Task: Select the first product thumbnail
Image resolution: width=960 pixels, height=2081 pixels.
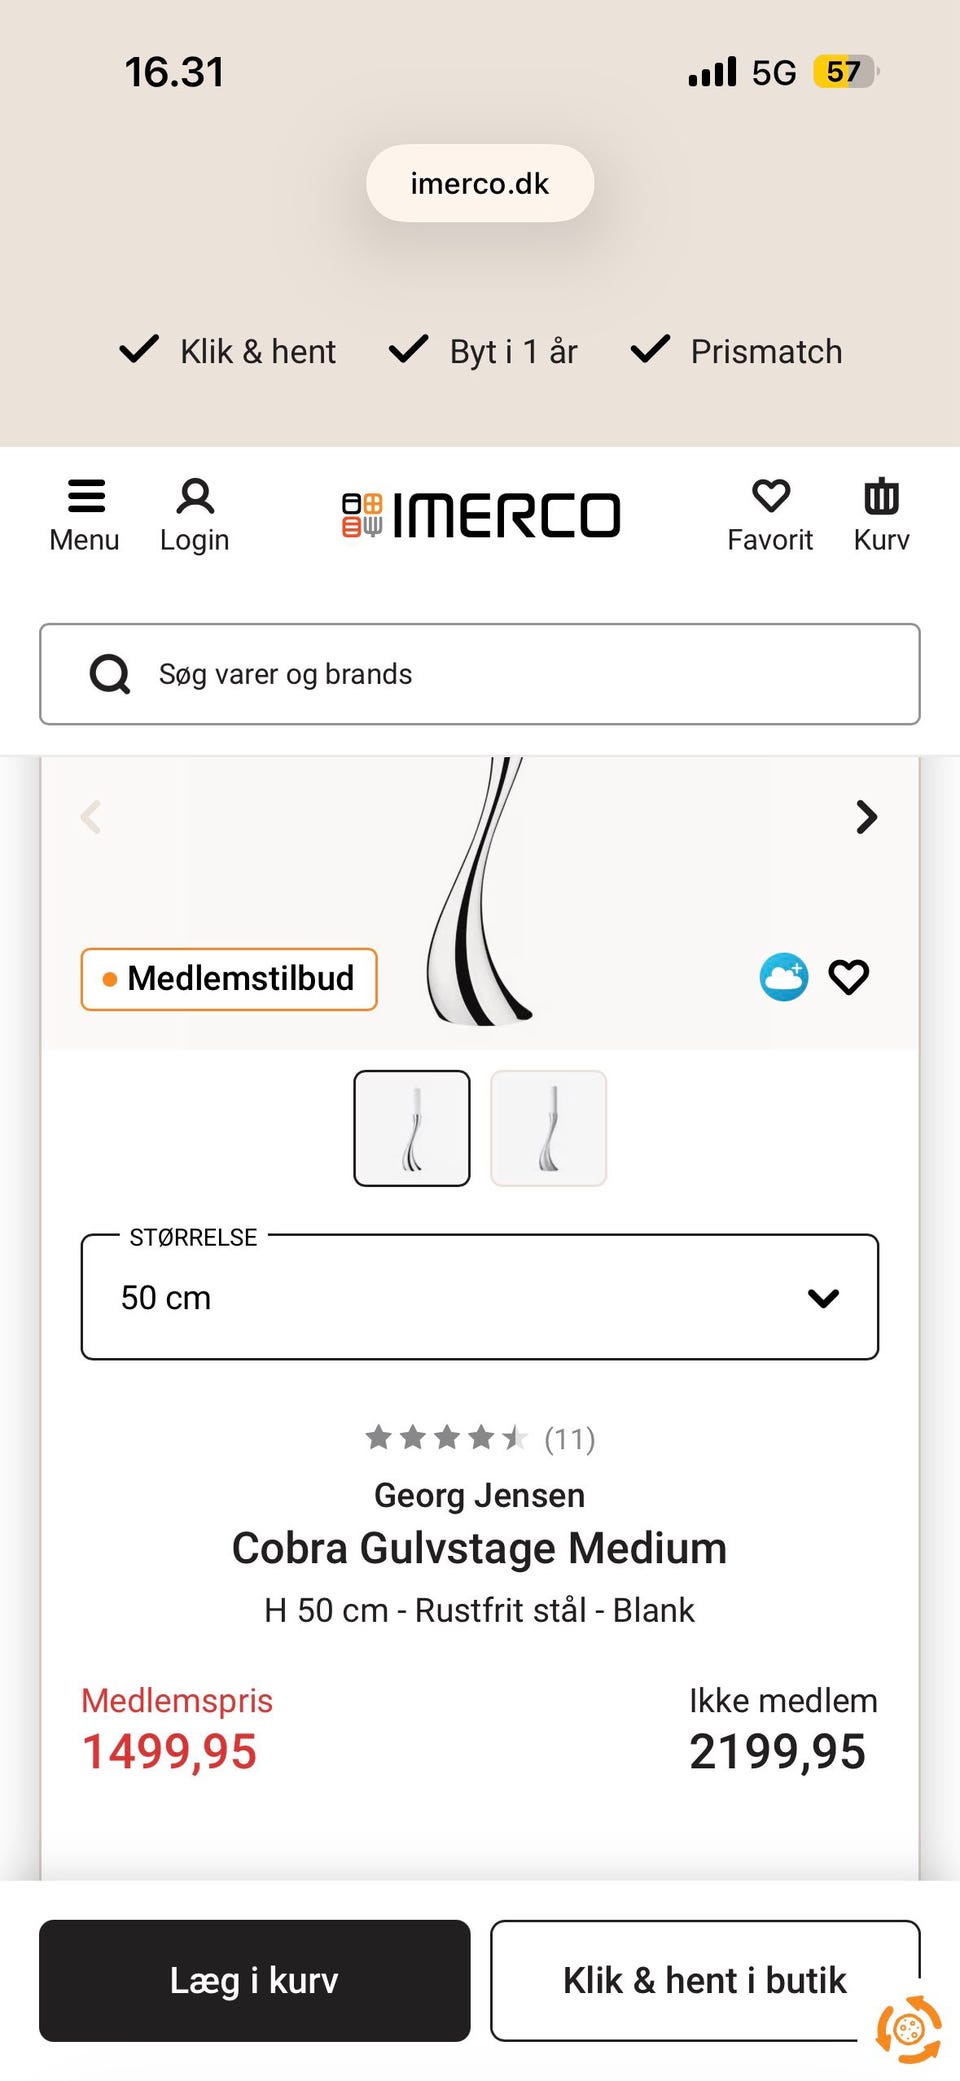Action: click(412, 1128)
